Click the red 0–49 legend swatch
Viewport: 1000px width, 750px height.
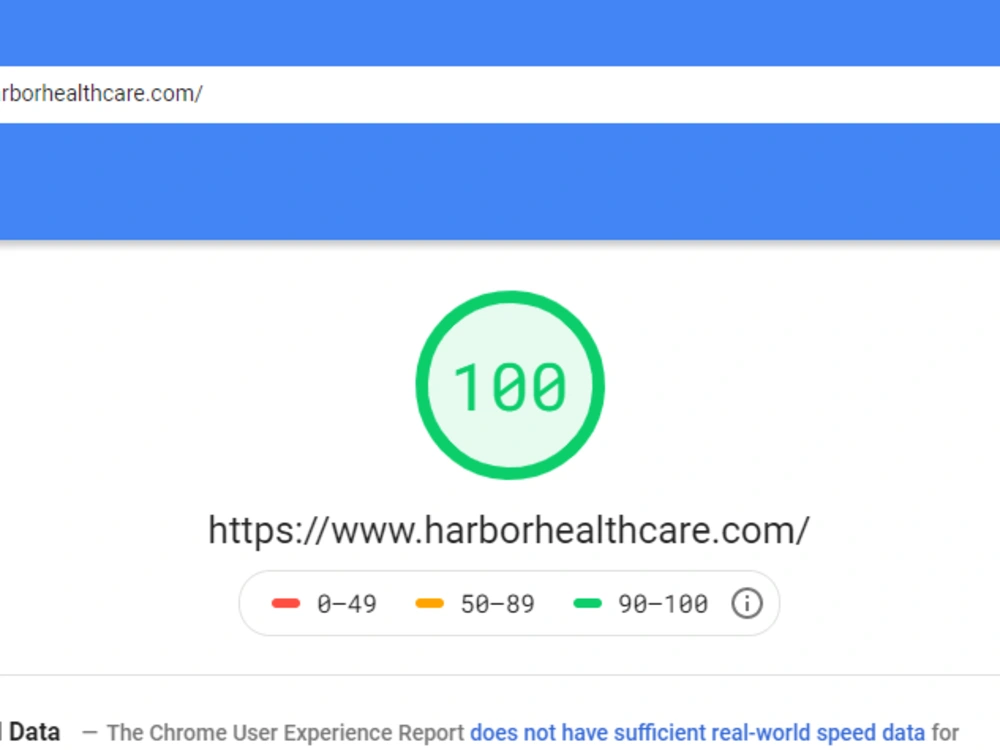(286, 603)
